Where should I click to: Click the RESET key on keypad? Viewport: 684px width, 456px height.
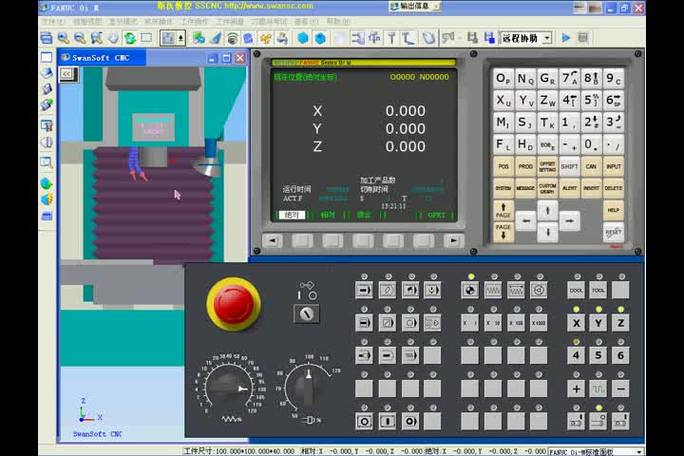pos(613,232)
